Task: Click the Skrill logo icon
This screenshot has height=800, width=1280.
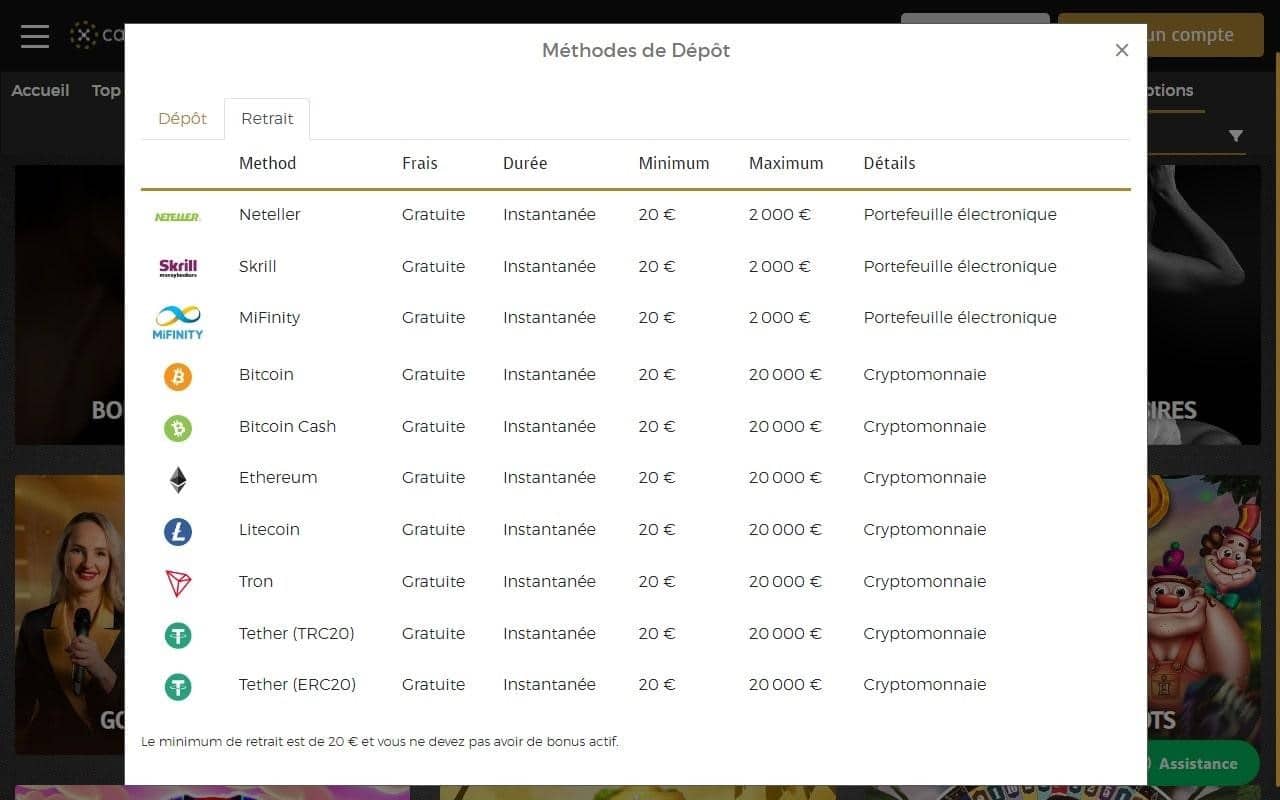Action: coord(178,267)
